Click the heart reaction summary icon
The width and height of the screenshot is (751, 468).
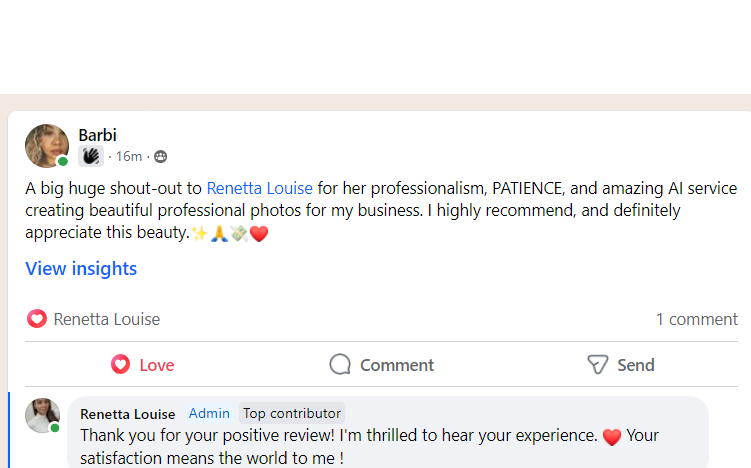pos(37,319)
